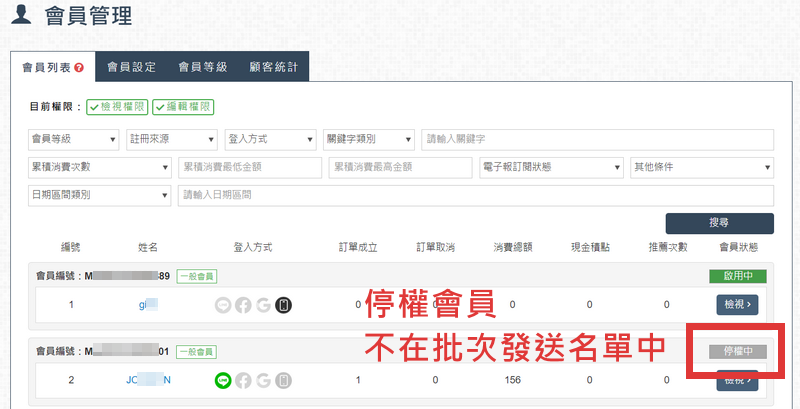Viewport: 800px width, 409px height.
Task: Open the 日期區間類別 dropdown
Action: (x=99, y=195)
